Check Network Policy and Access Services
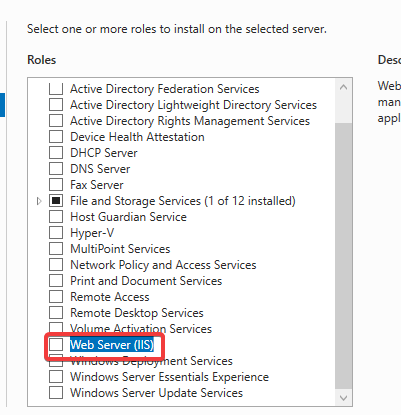The width and height of the screenshot is (401, 415). (56, 265)
